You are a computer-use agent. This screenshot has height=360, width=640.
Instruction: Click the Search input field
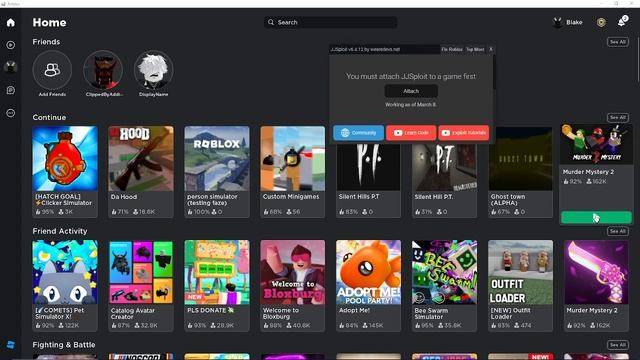[x=331, y=22]
